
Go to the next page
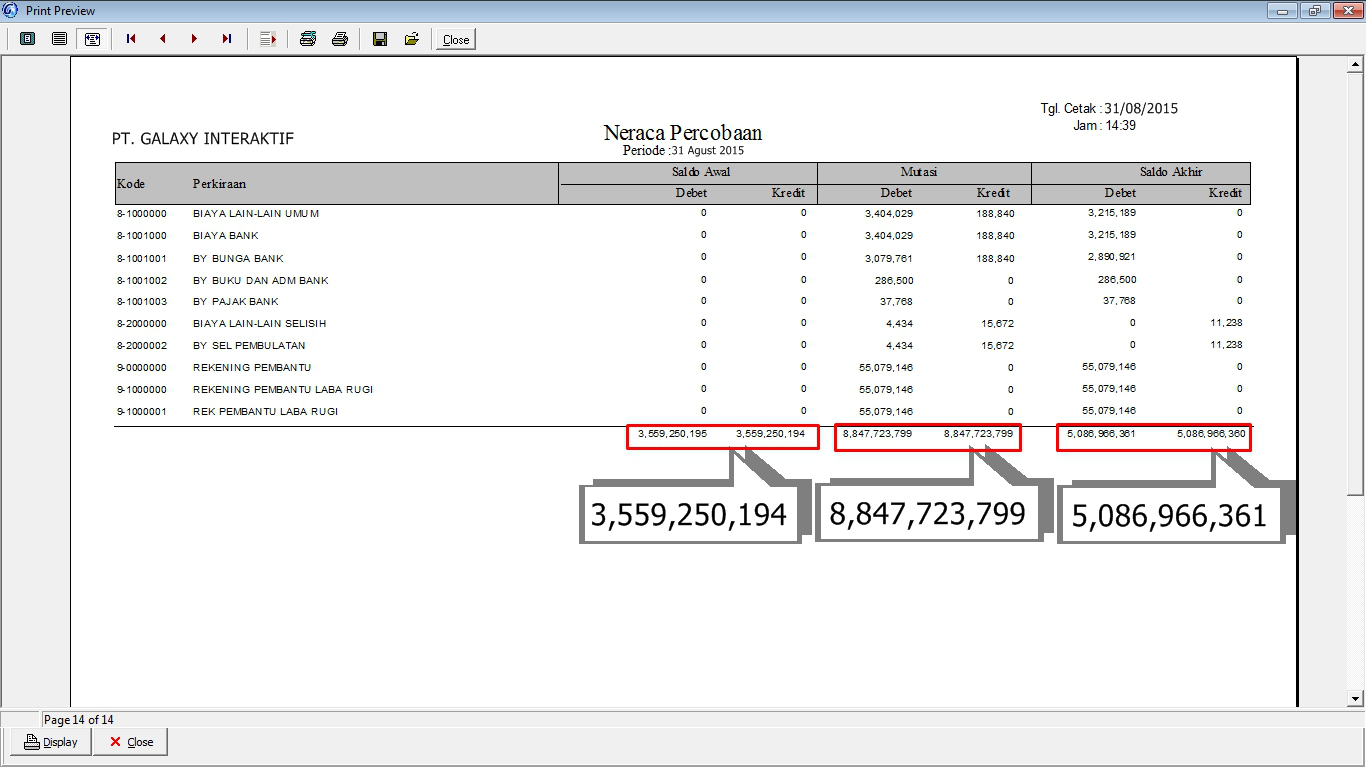click(x=194, y=39)
